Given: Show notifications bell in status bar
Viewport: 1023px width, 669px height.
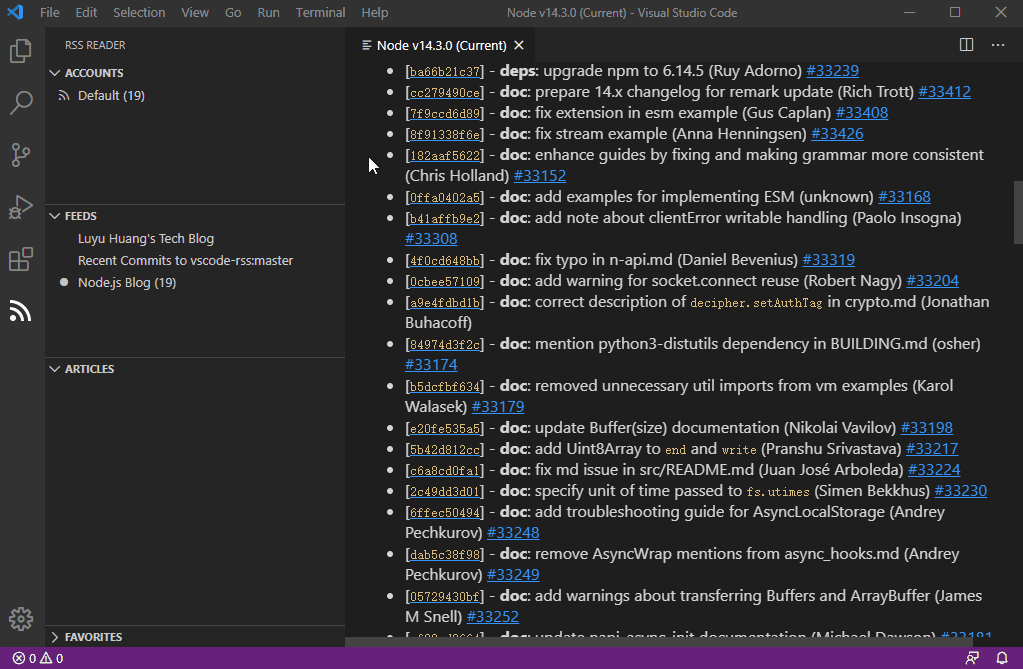Looking at the screenshot, I should pos(1002,658).
